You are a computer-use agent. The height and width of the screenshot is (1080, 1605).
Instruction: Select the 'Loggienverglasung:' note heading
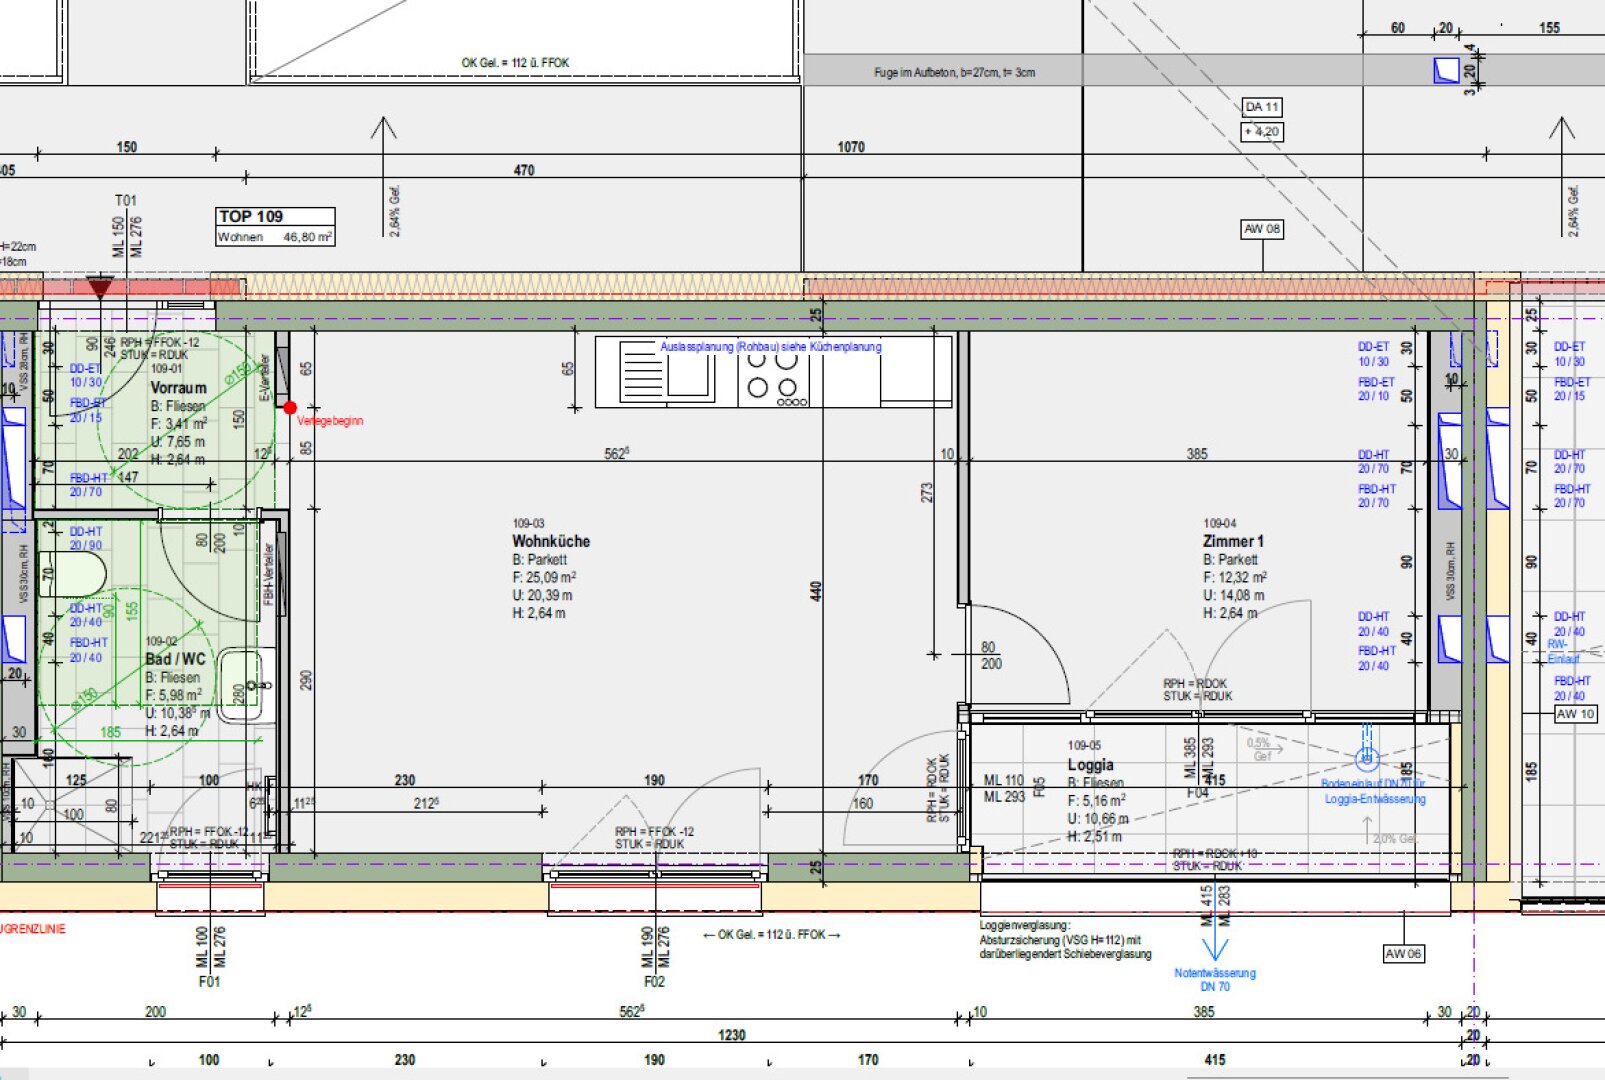coord(1024,926)
